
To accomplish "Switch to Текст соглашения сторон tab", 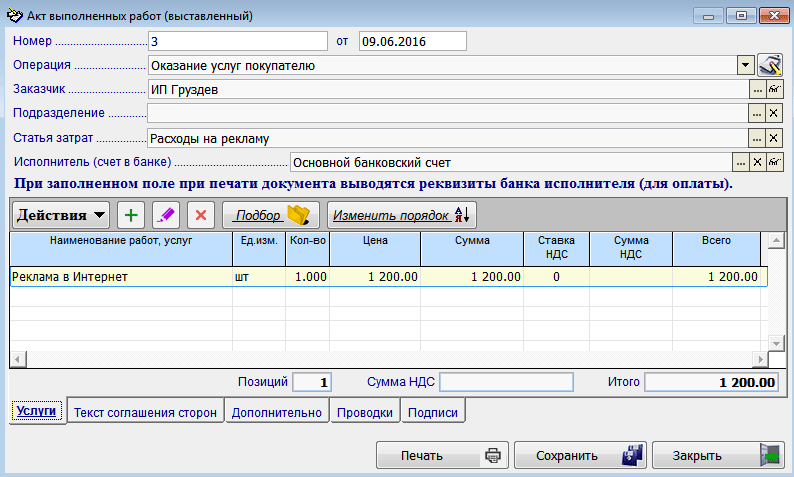I will (145, 412).
